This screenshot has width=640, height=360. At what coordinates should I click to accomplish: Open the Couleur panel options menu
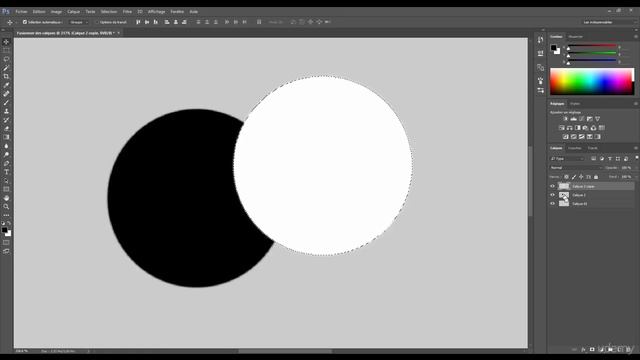(x=636, y=37)
